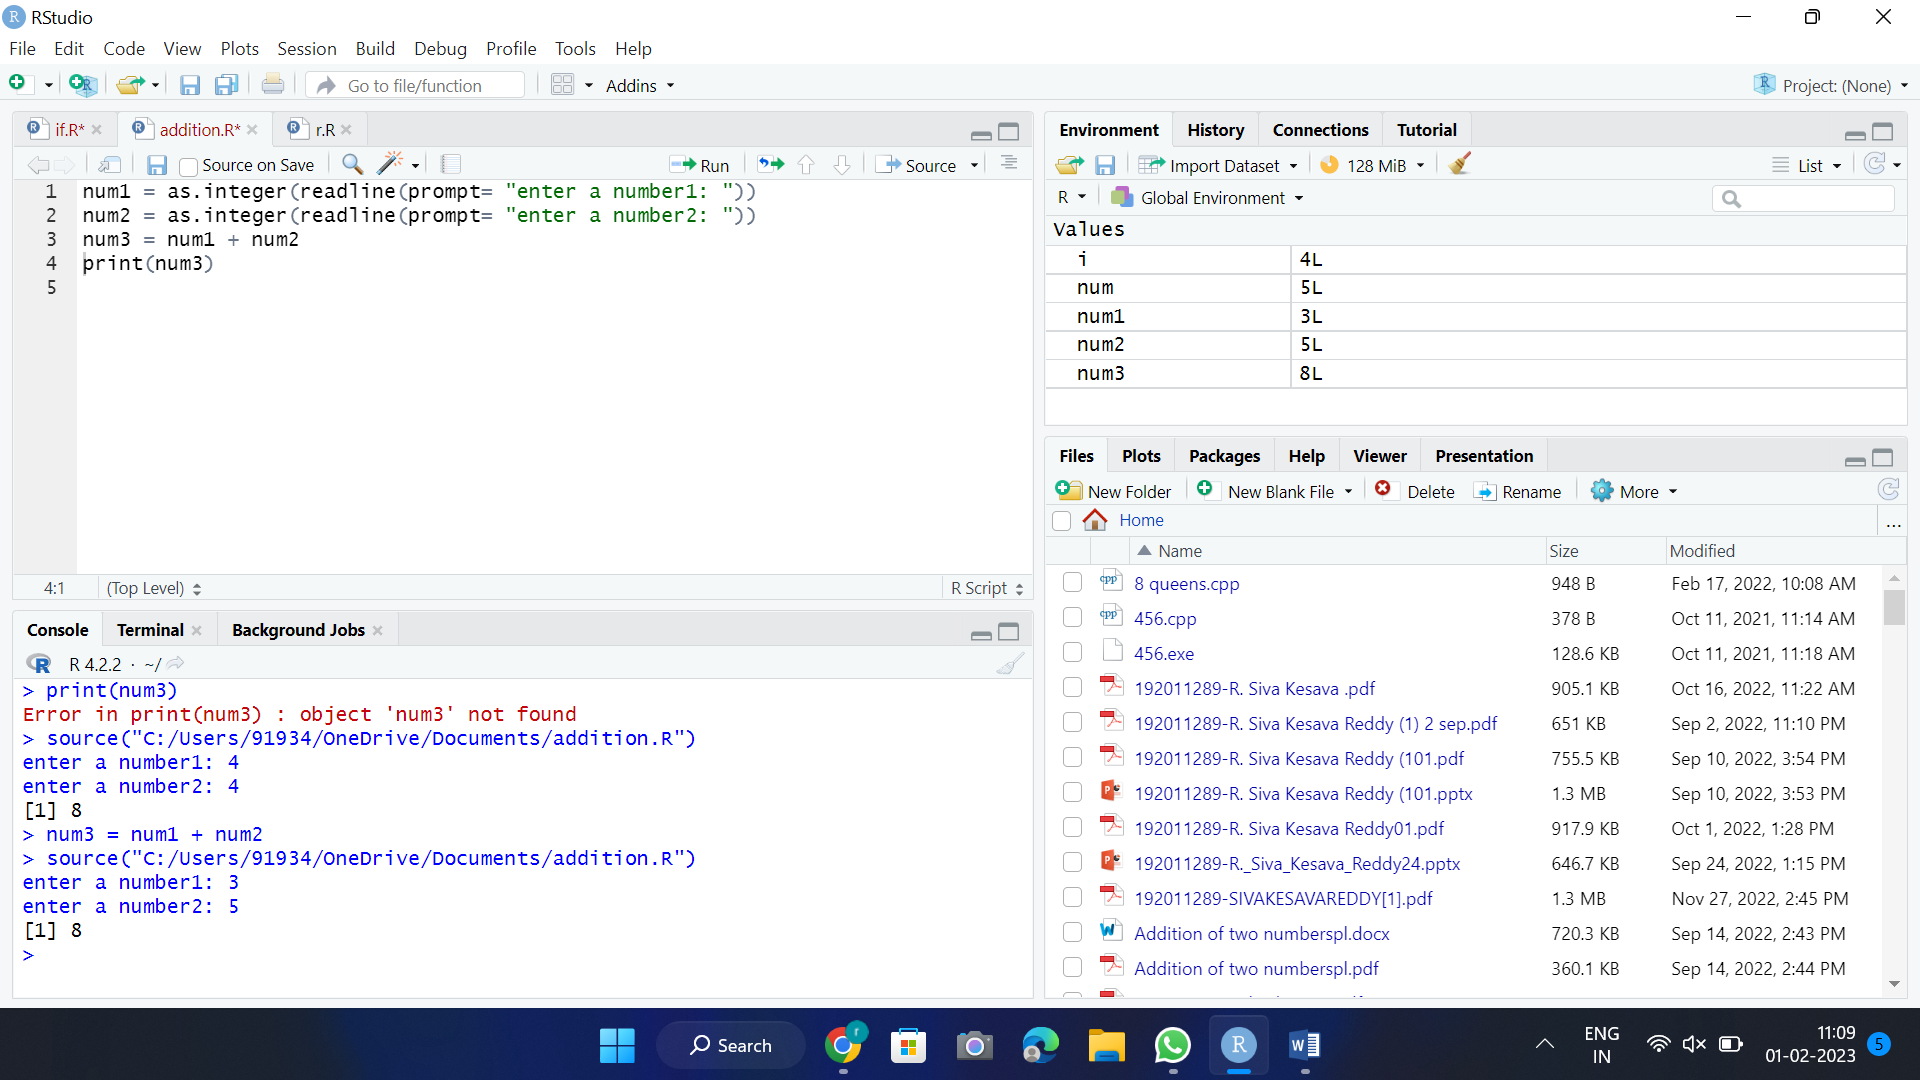This screenshot has height=1080, width=1920.
Task: Open WhatsApp from the taskbar
Action: pyautogui.click(x=1172, y=1045)
